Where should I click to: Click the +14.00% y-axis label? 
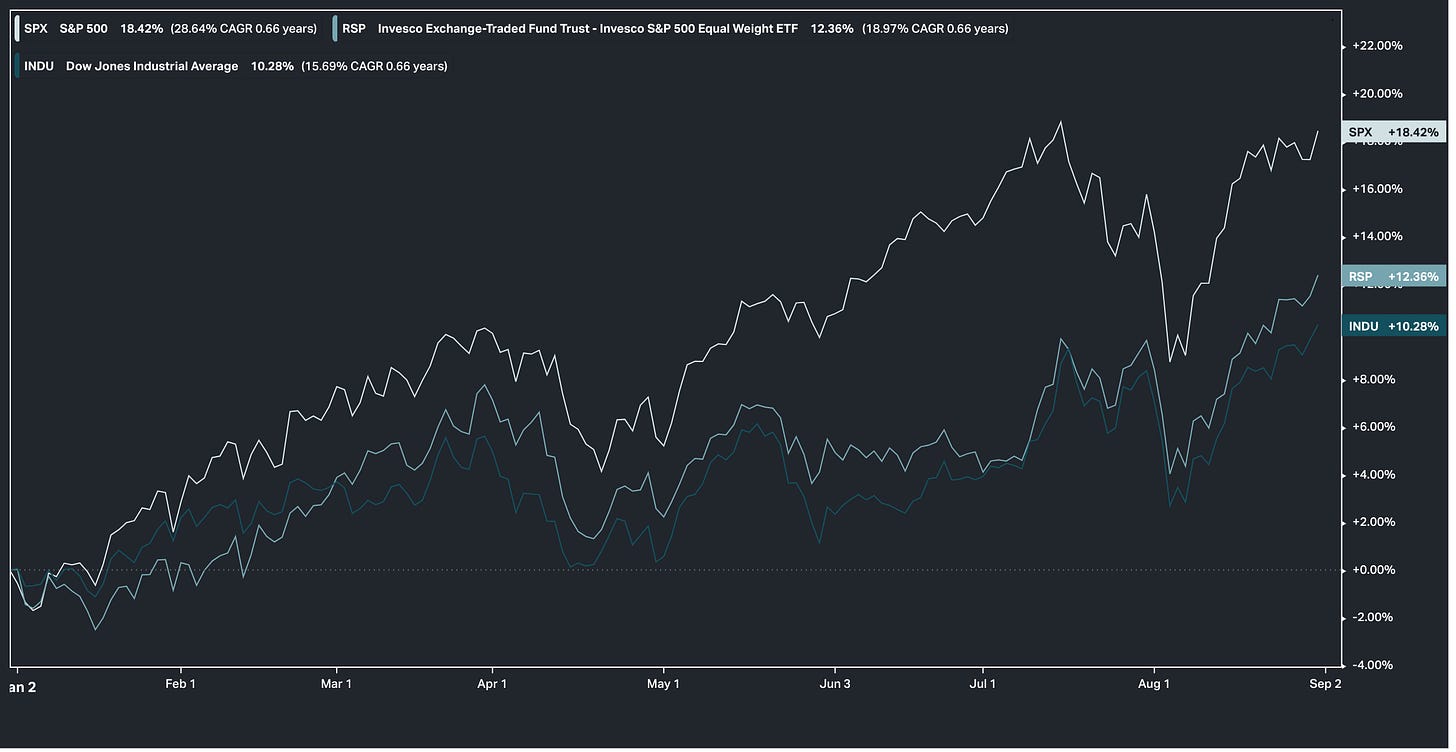click(x=1377, y=237)
